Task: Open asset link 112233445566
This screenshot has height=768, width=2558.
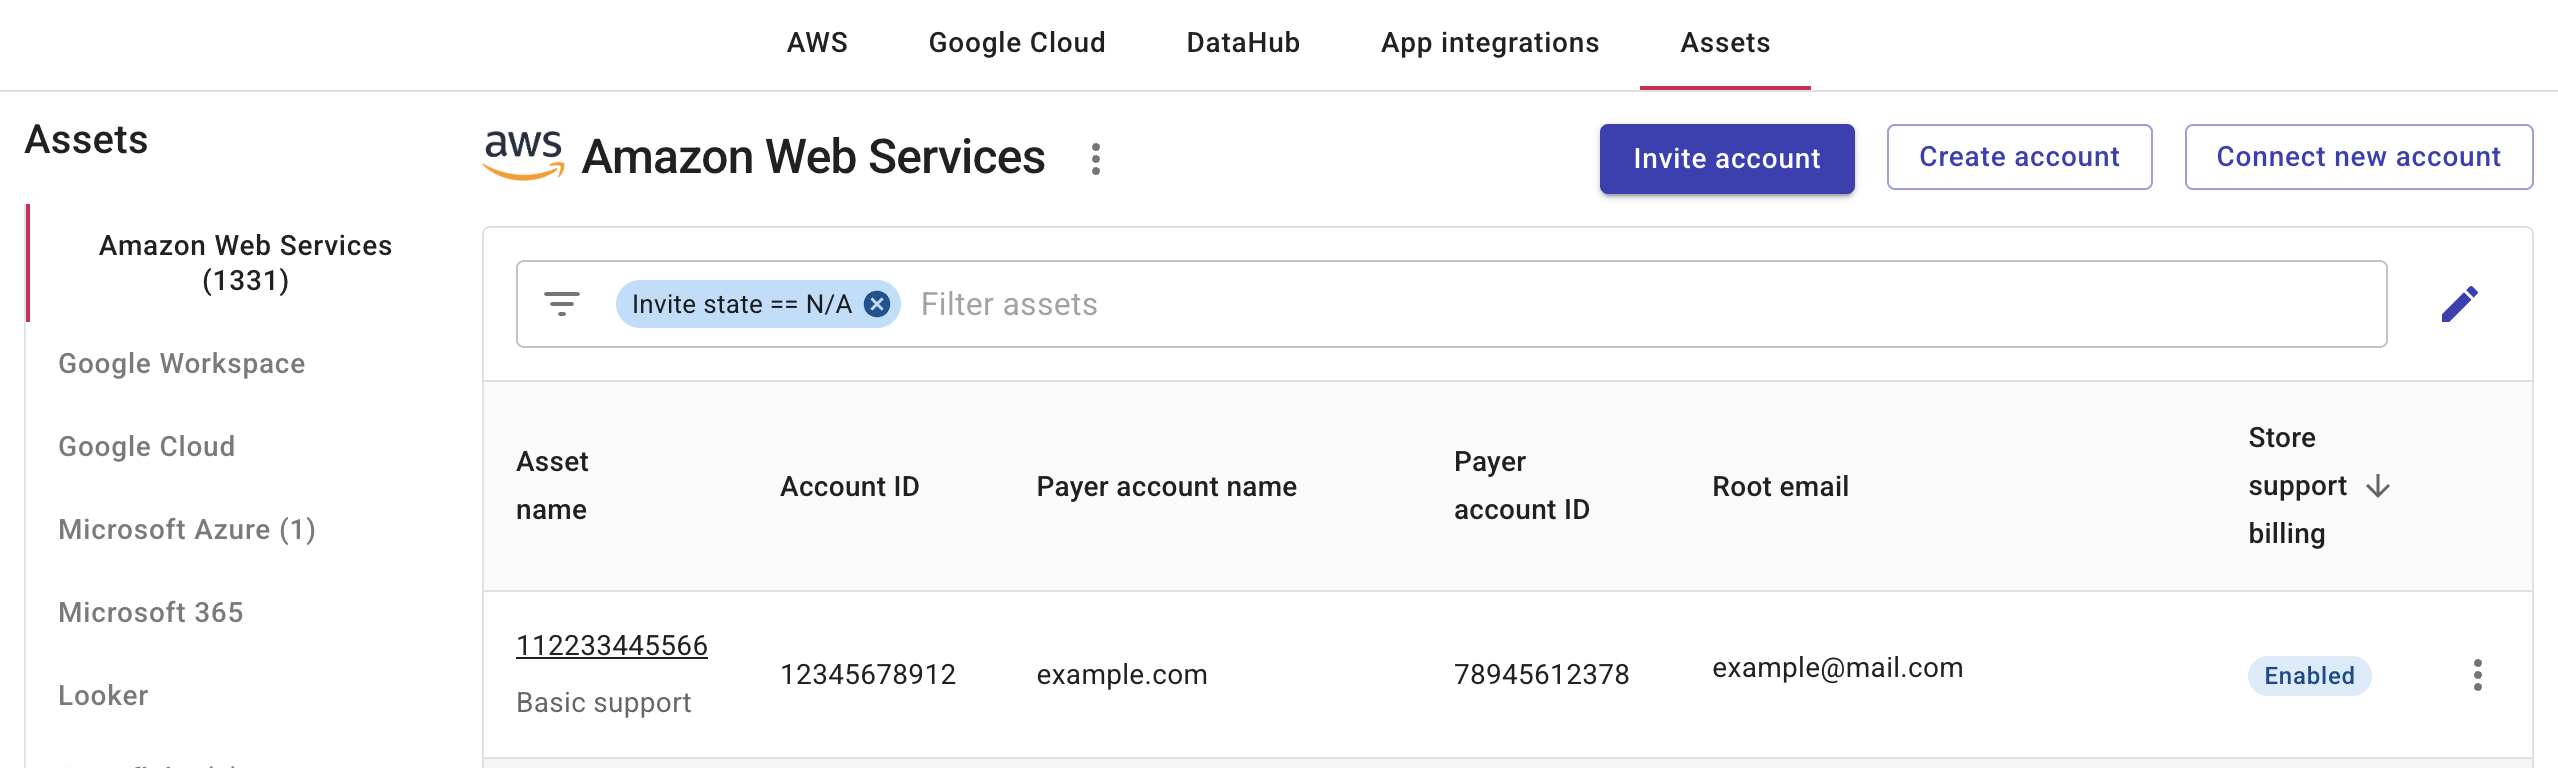Action: click(611, 646)
